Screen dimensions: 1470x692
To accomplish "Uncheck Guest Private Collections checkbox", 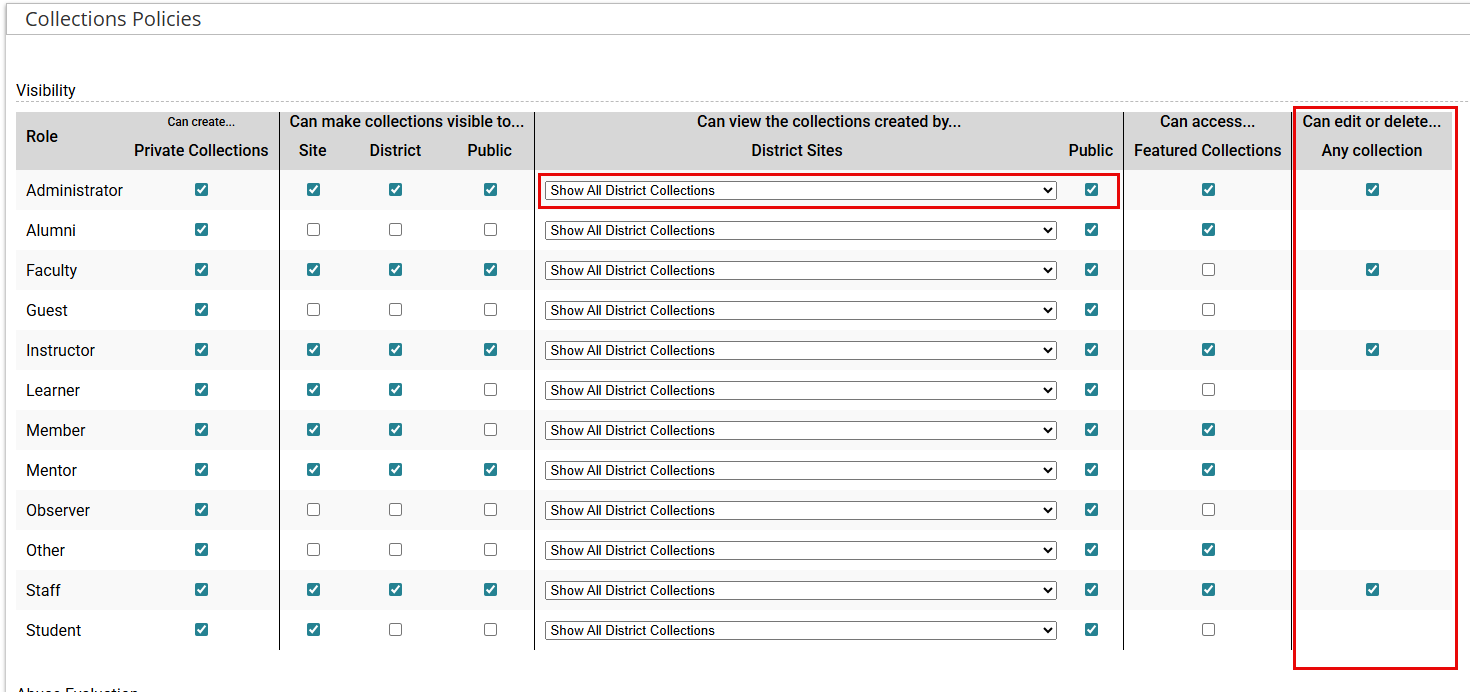I will point(202,310).
